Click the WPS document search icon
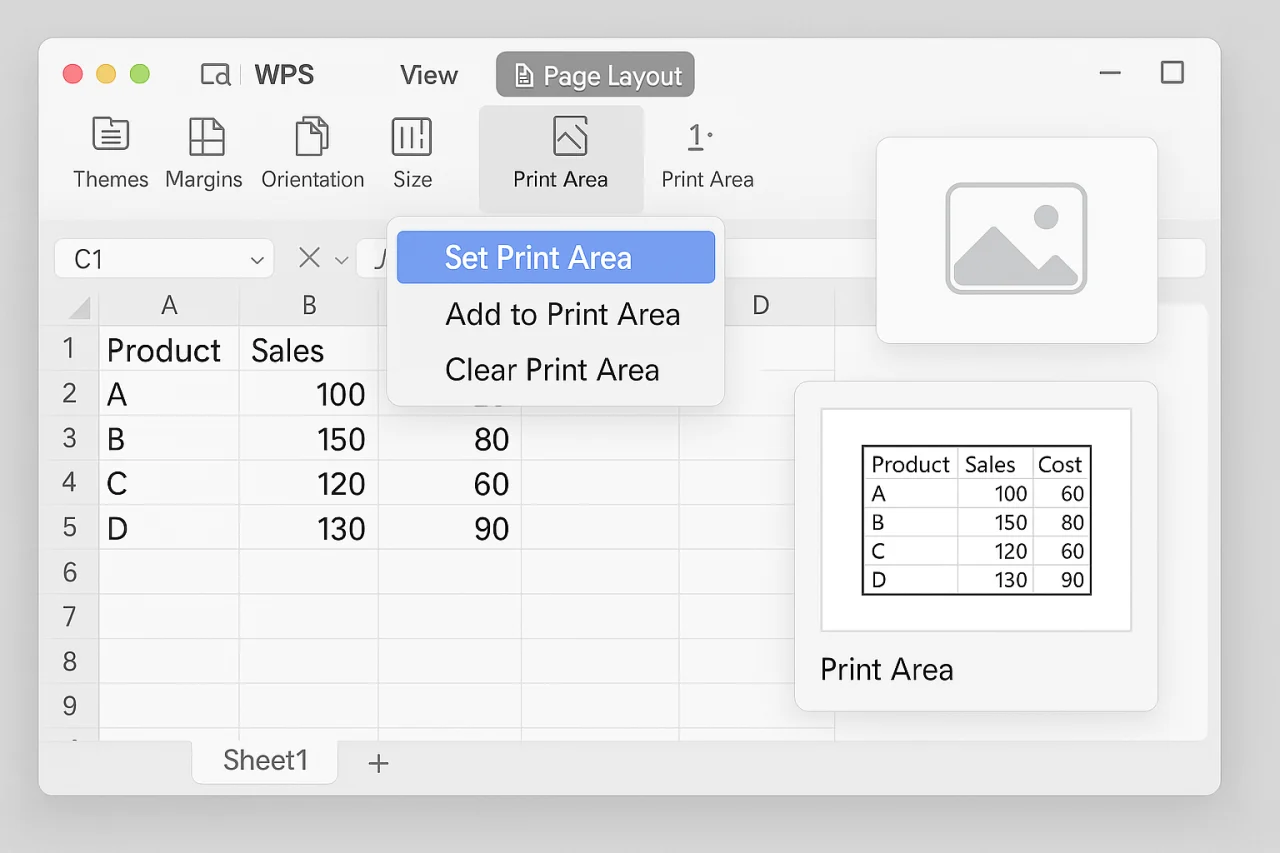 pyautogui.click(x=216, y=75)
